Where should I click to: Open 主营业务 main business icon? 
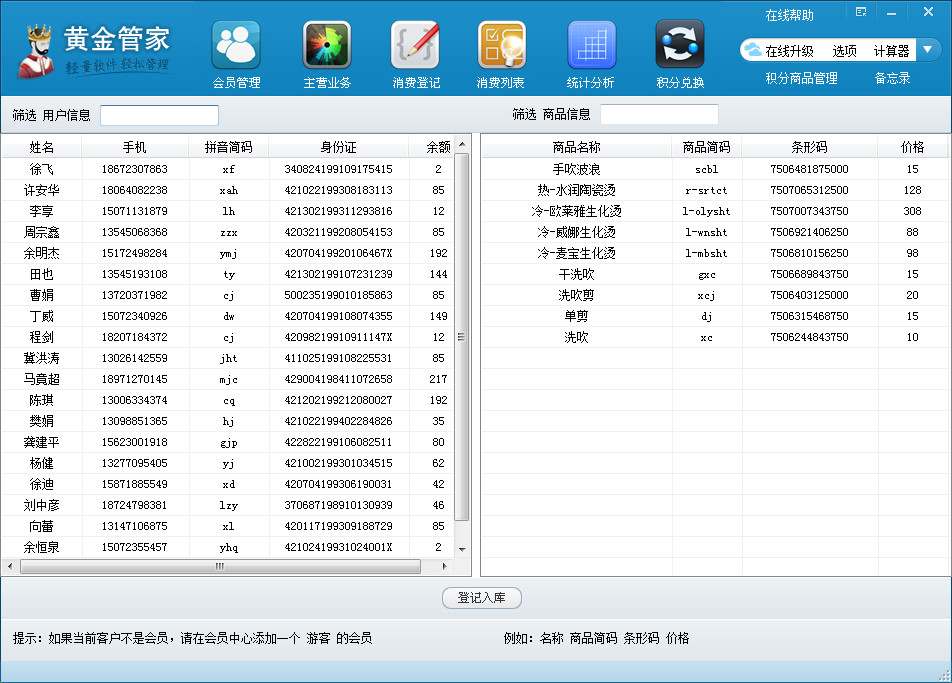click(x=327, y=46)
